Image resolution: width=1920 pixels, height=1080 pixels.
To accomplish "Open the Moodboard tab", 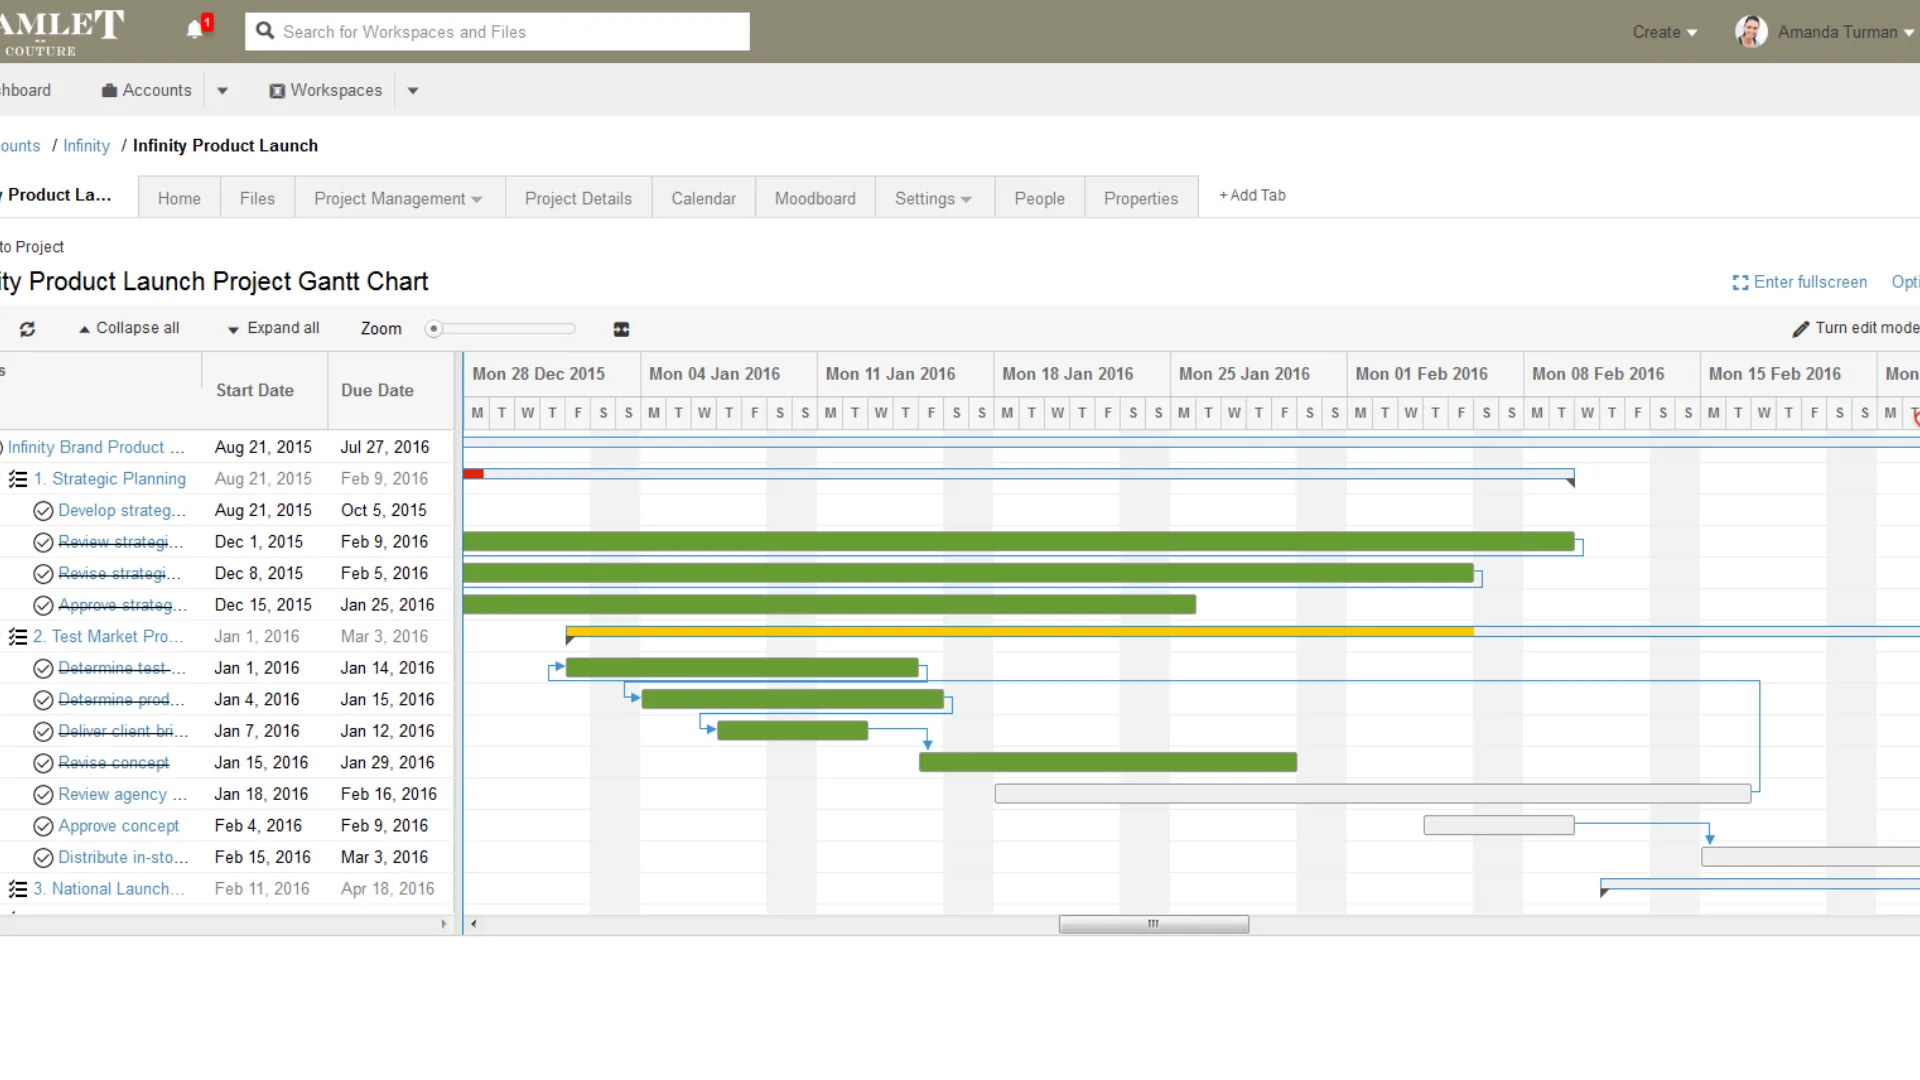I will click(x=815, y=198).
